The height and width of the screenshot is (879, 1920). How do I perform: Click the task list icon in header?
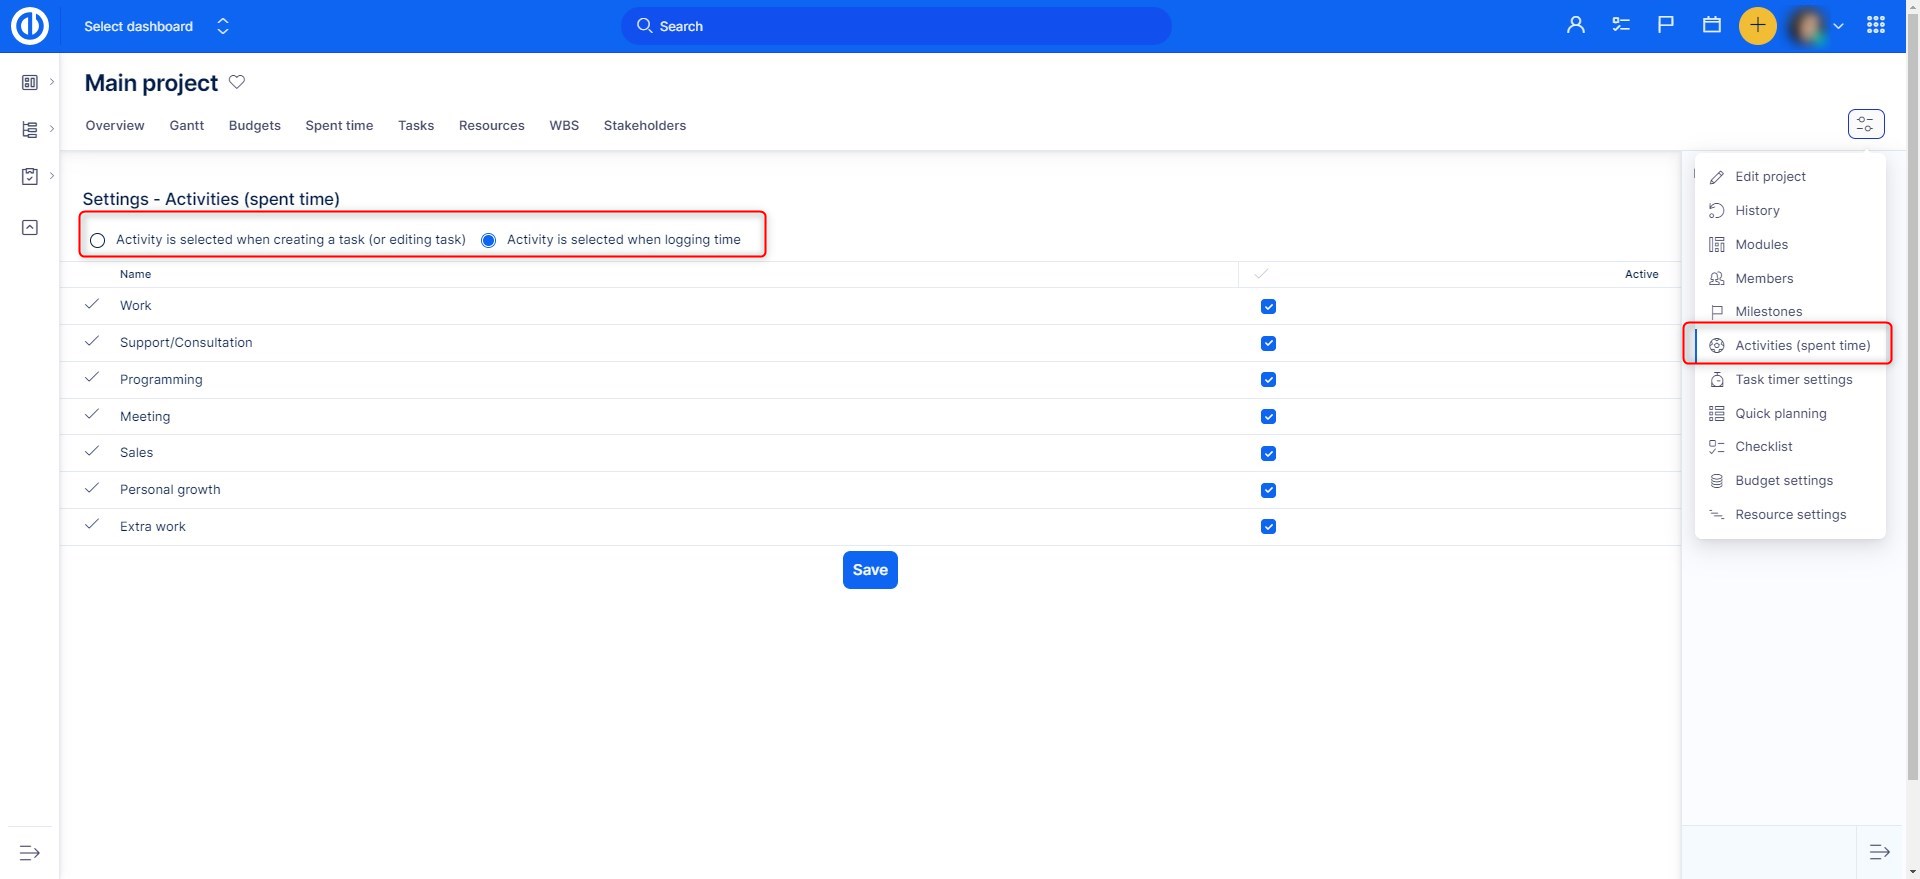(x=1620, y=26)
